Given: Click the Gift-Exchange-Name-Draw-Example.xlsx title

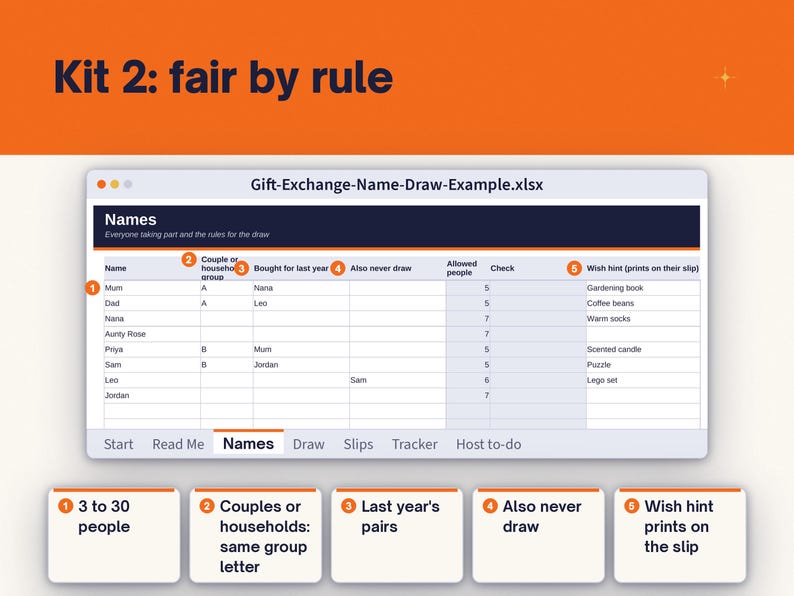Looking at the screenshot, I should coord(396,184).
